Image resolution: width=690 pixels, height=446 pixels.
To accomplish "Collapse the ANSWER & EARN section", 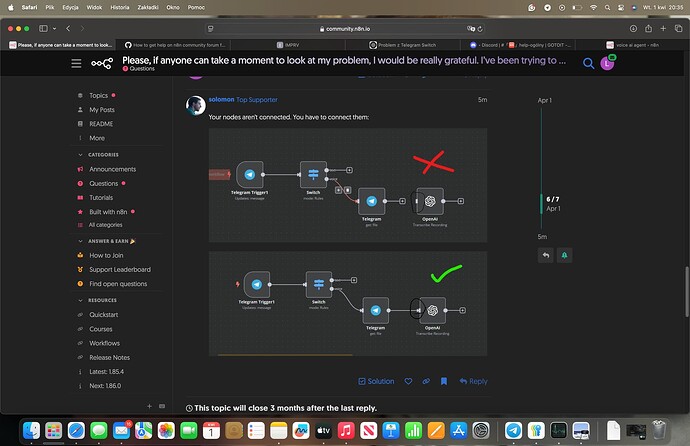I will [106, 241].
